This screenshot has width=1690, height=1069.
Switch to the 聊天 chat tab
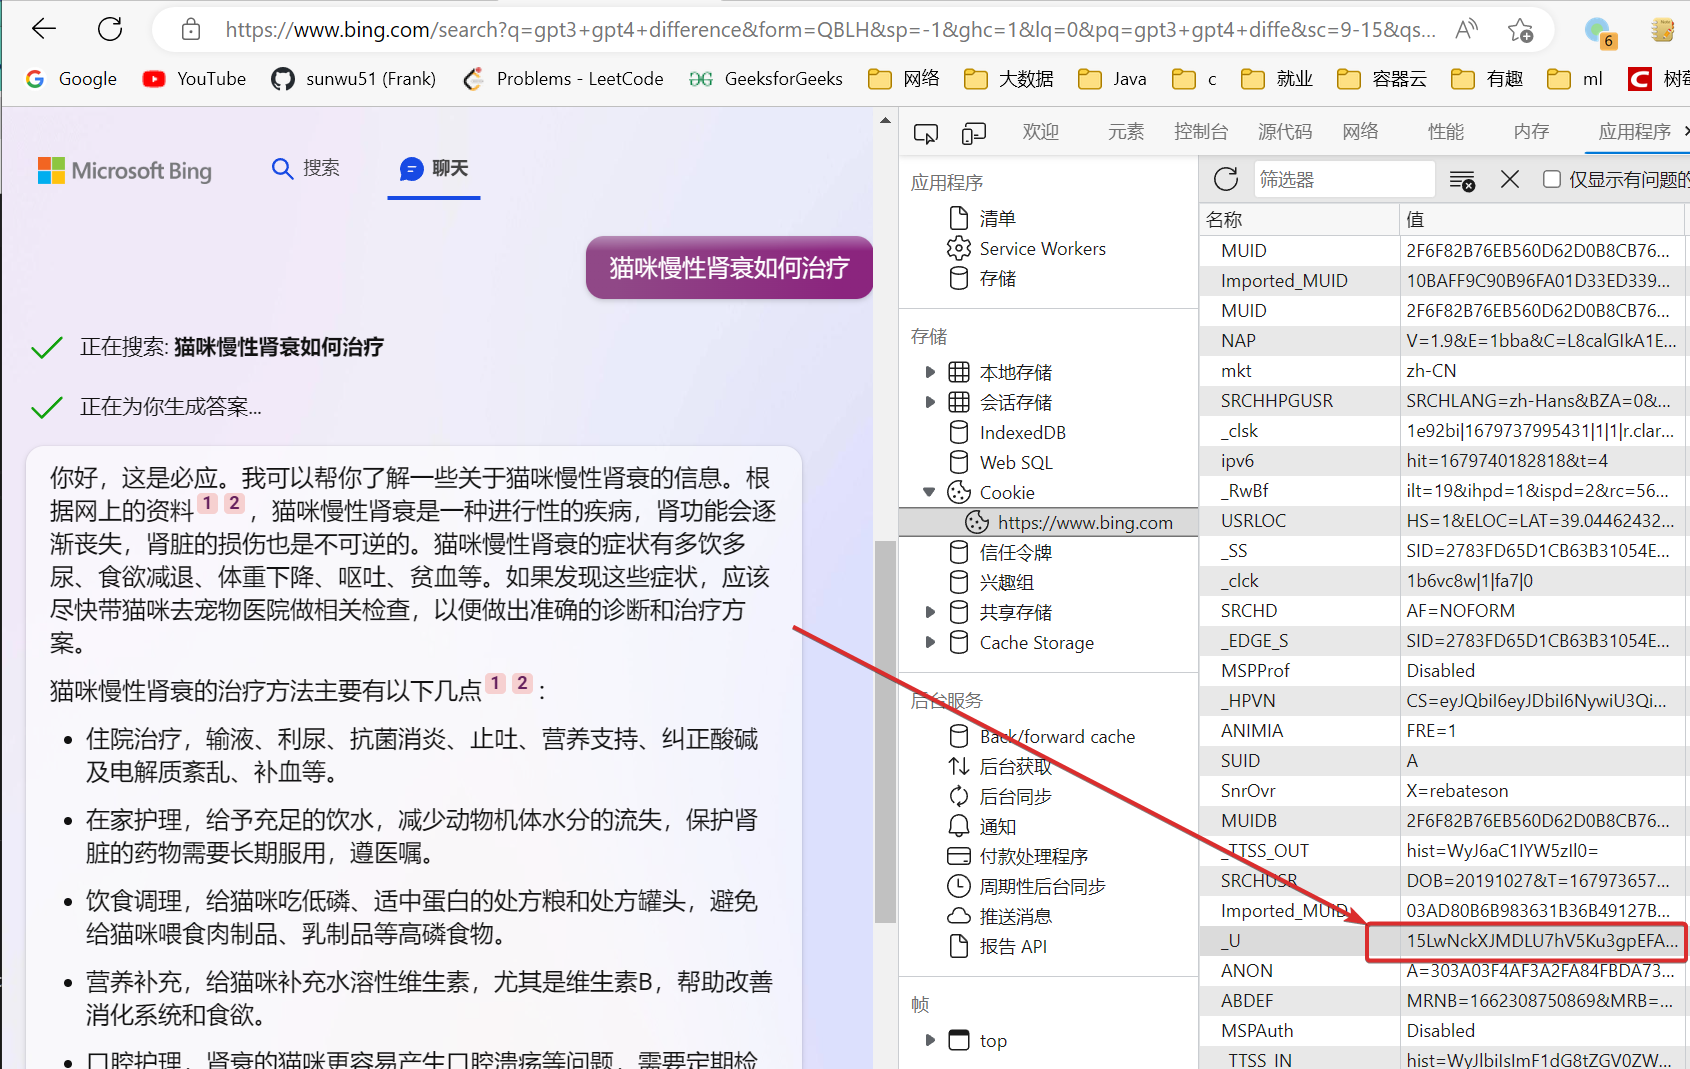(434, 169)
